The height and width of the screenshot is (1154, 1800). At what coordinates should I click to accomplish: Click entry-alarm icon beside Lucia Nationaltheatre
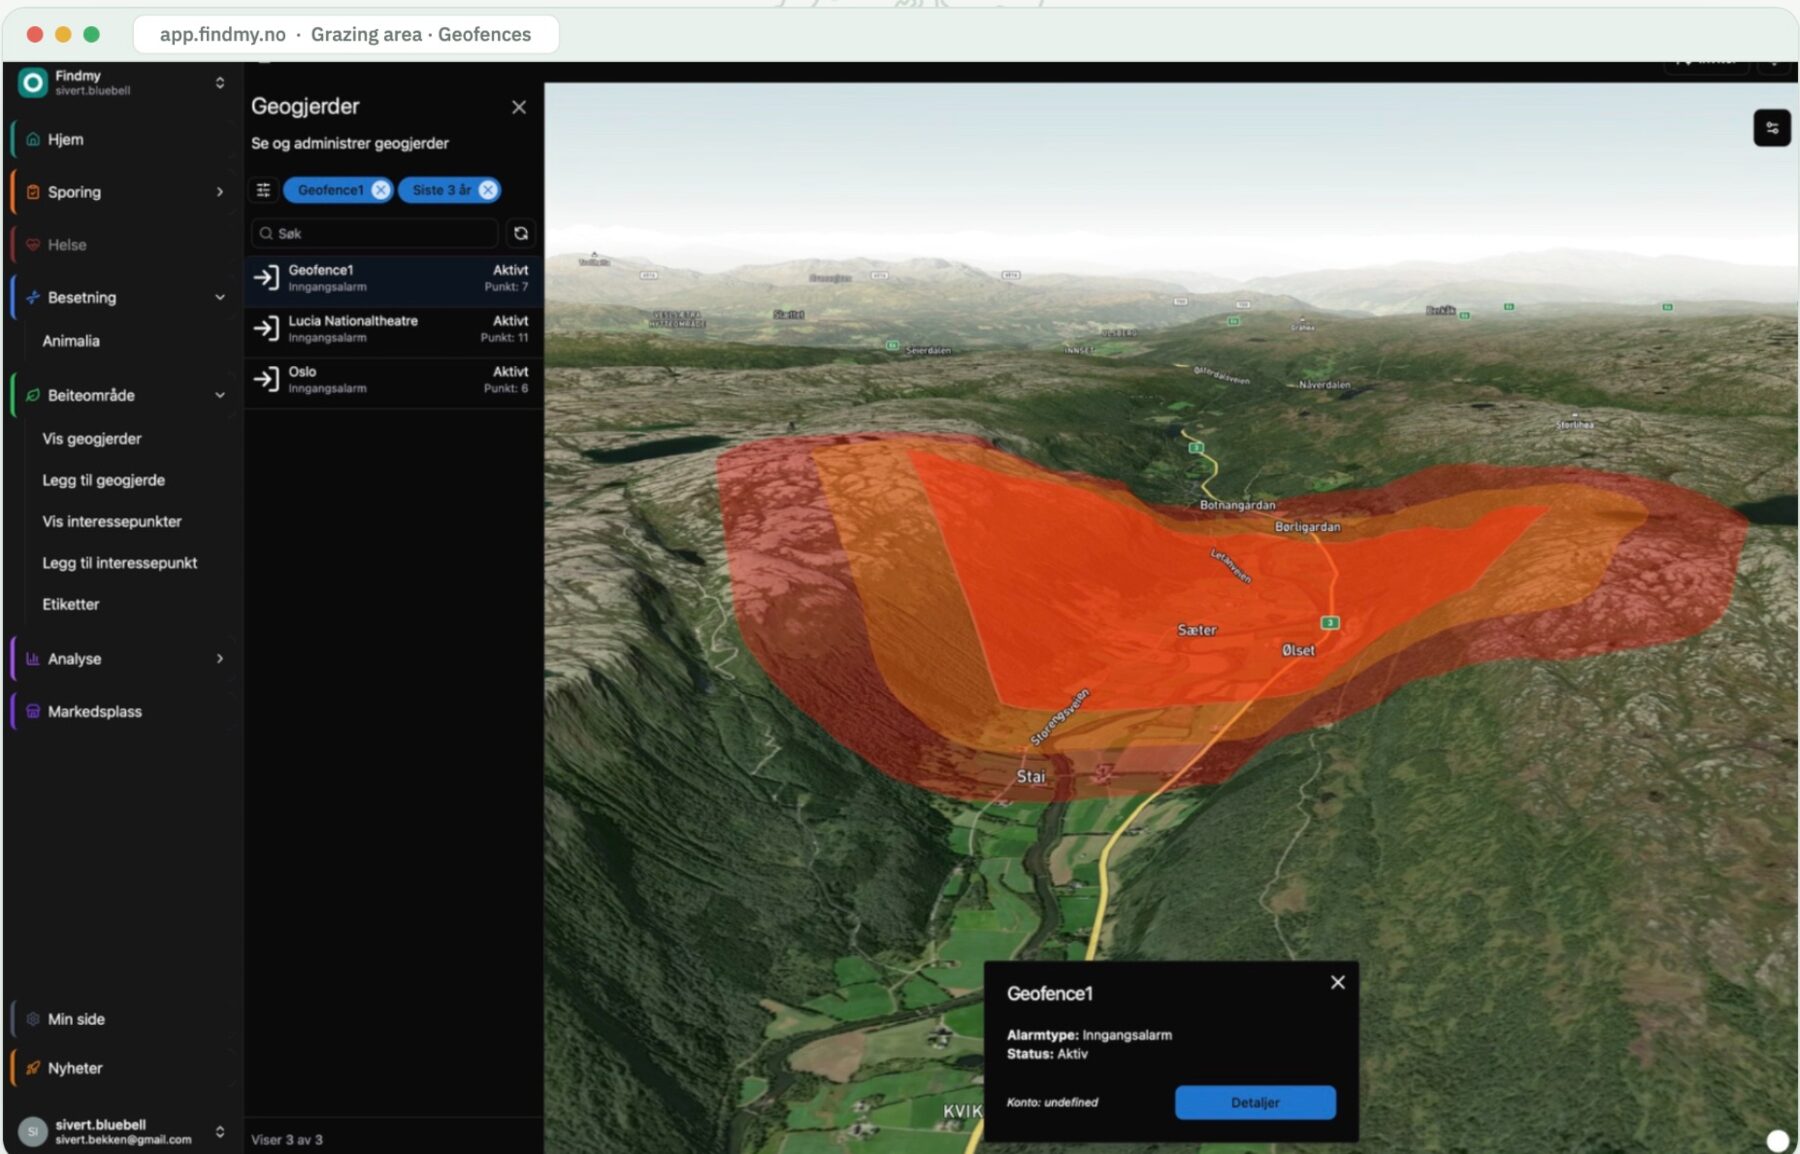click(266, 329)
